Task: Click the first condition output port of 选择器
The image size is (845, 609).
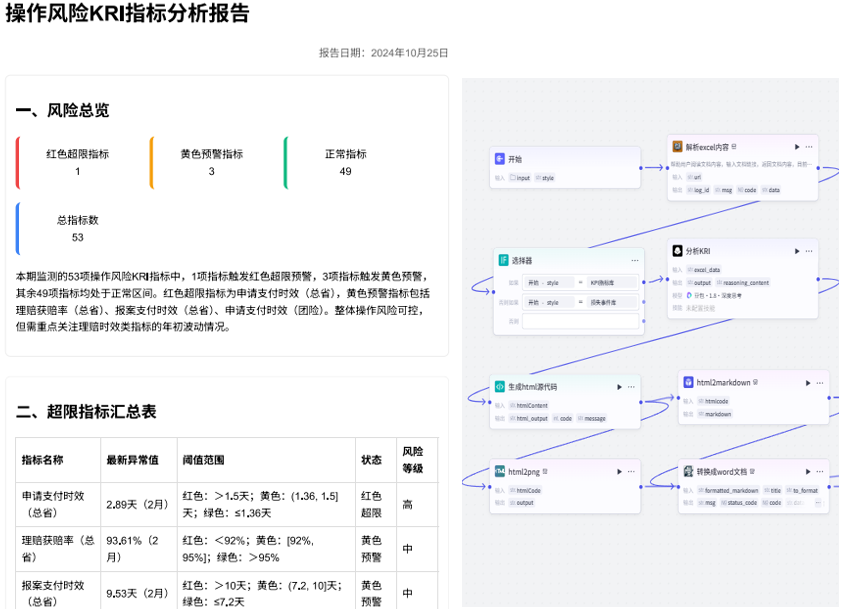Action: pyautogui.click(x=644, y=282)
